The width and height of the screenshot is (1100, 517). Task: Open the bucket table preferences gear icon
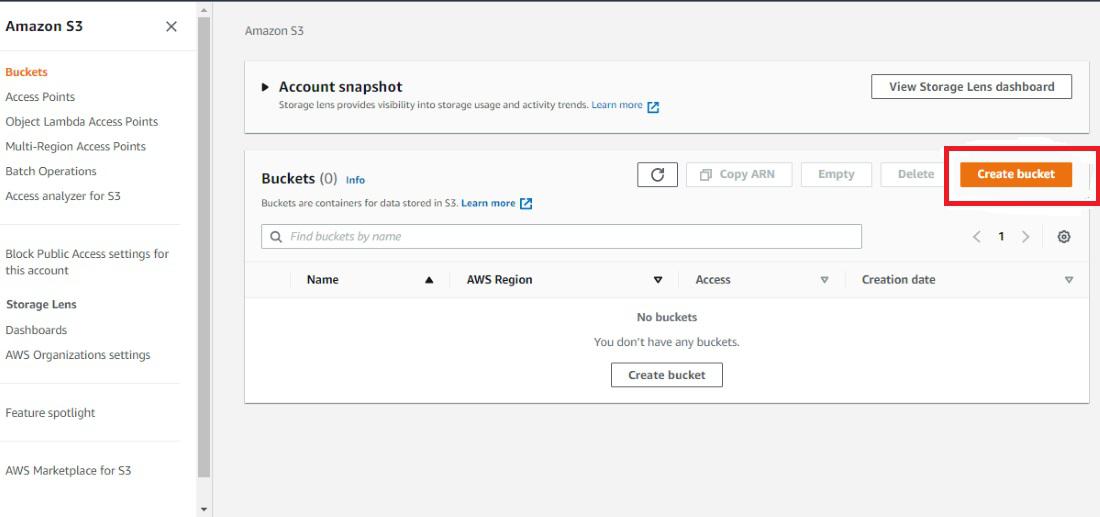pyautogui.click(x=1064, y=237)
